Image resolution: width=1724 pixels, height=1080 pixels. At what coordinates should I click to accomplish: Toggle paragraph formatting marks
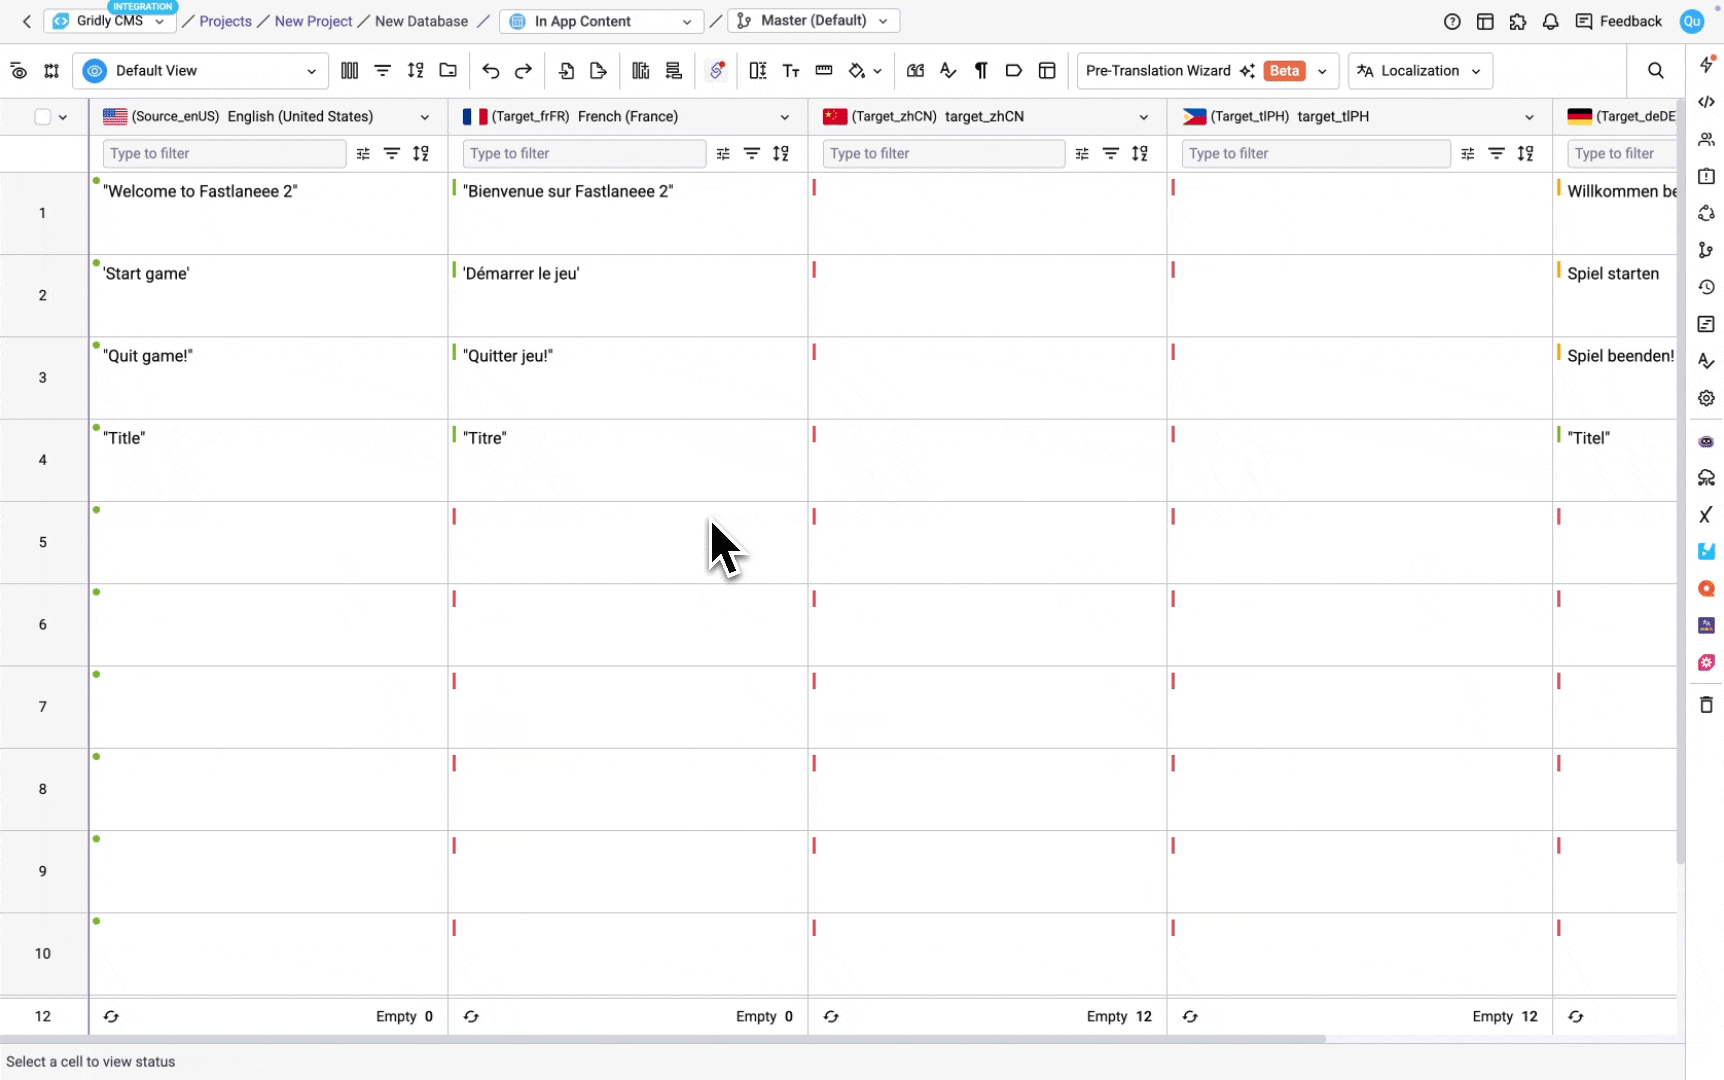pos(981,70)
